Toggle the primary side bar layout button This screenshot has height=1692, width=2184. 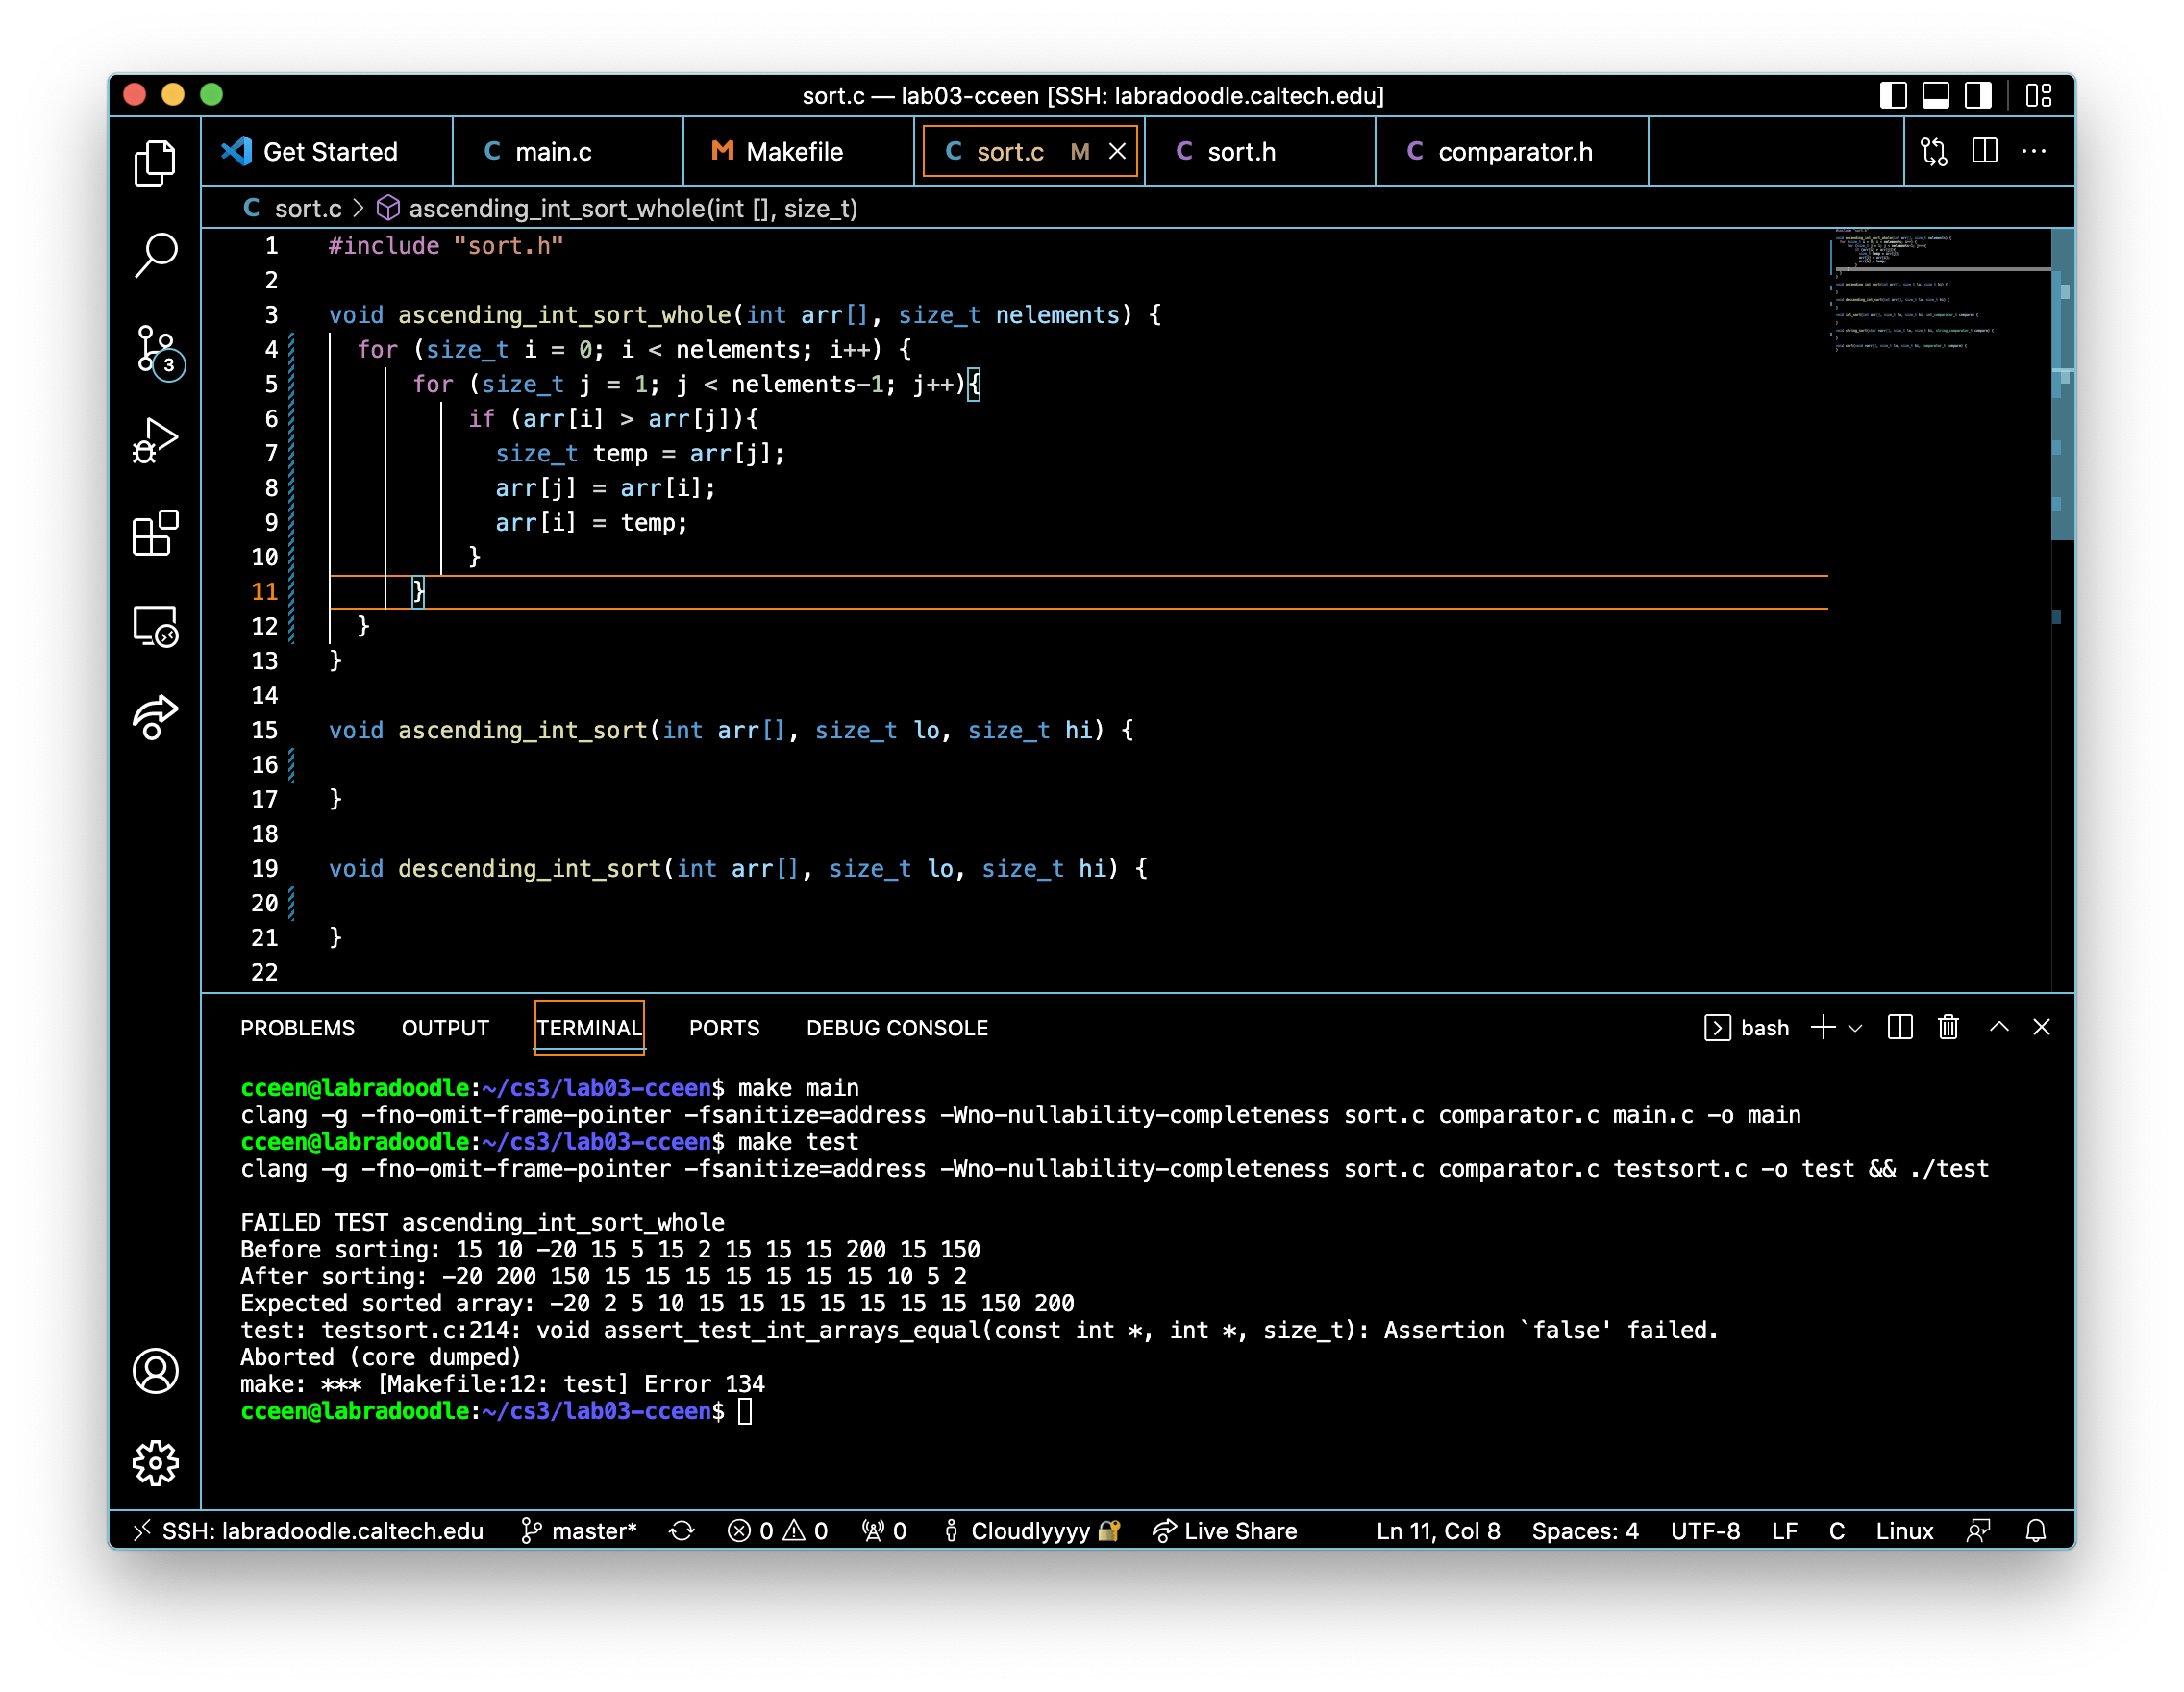pos(1892,95)
